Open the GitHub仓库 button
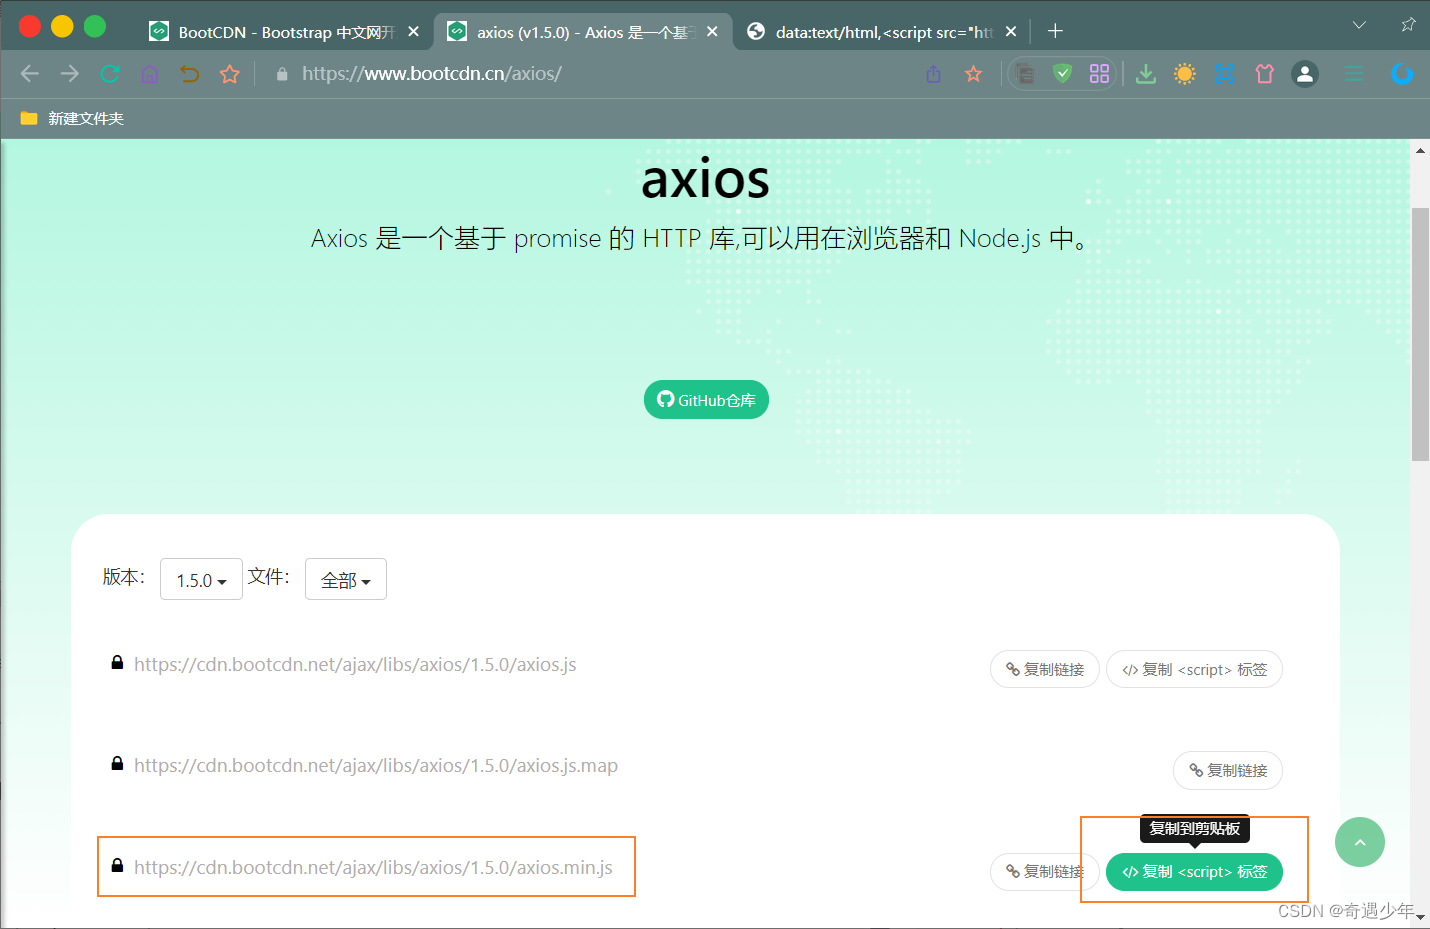 706,400
